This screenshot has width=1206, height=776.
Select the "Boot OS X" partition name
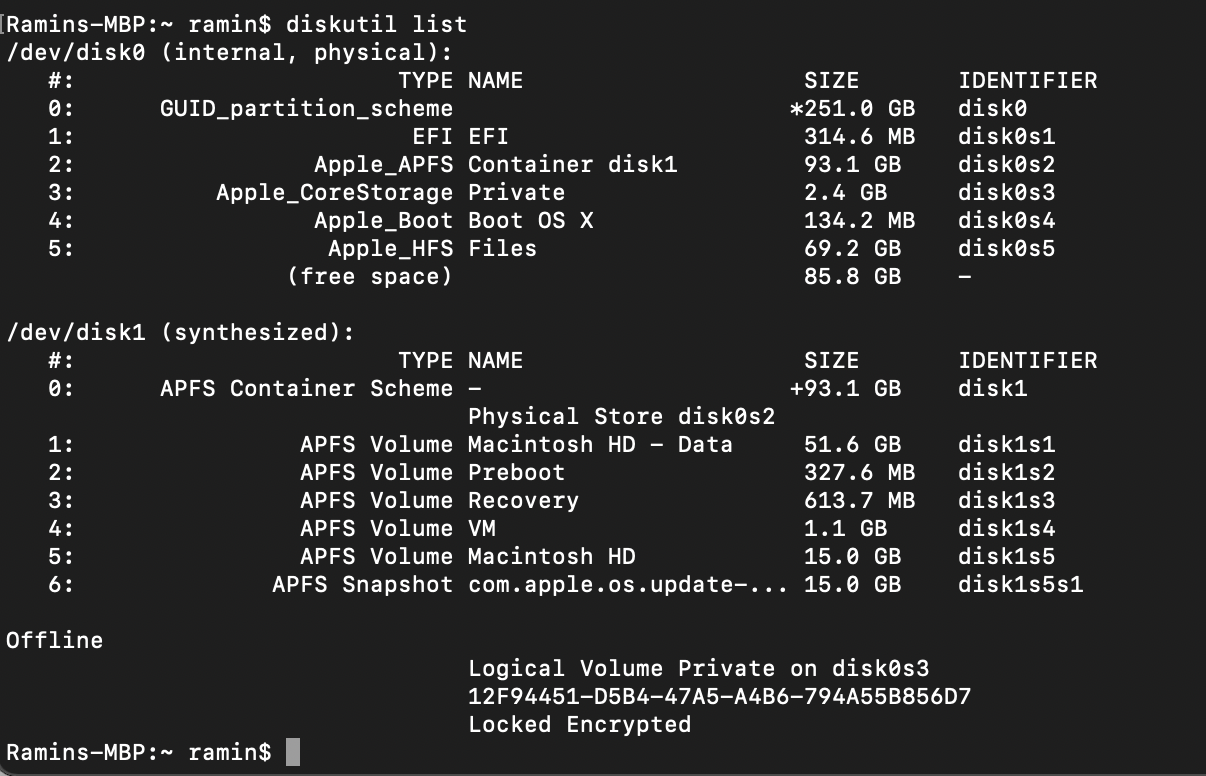[530, 220]
